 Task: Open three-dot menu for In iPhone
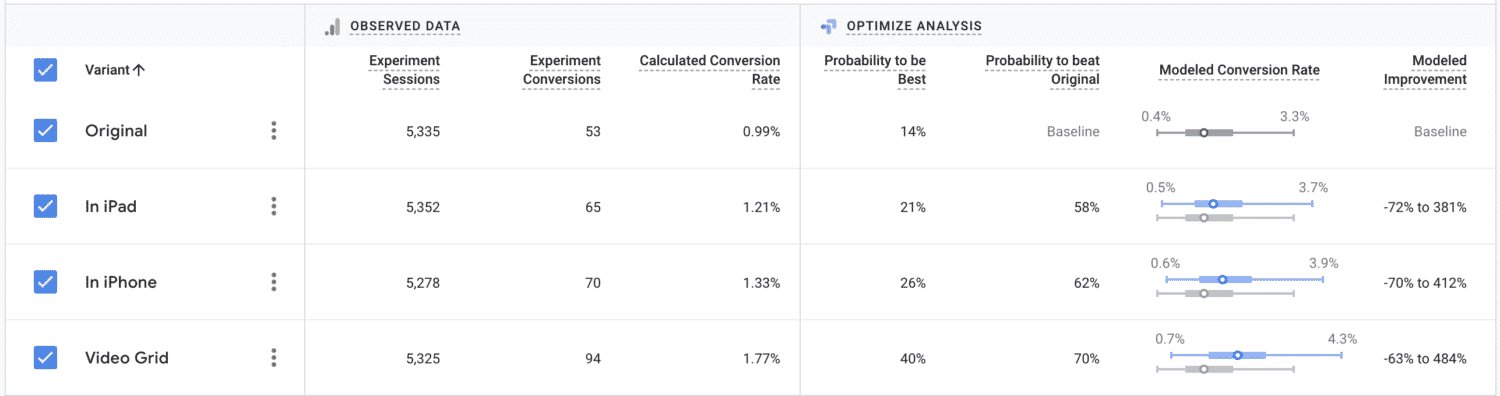click(274, 282)
